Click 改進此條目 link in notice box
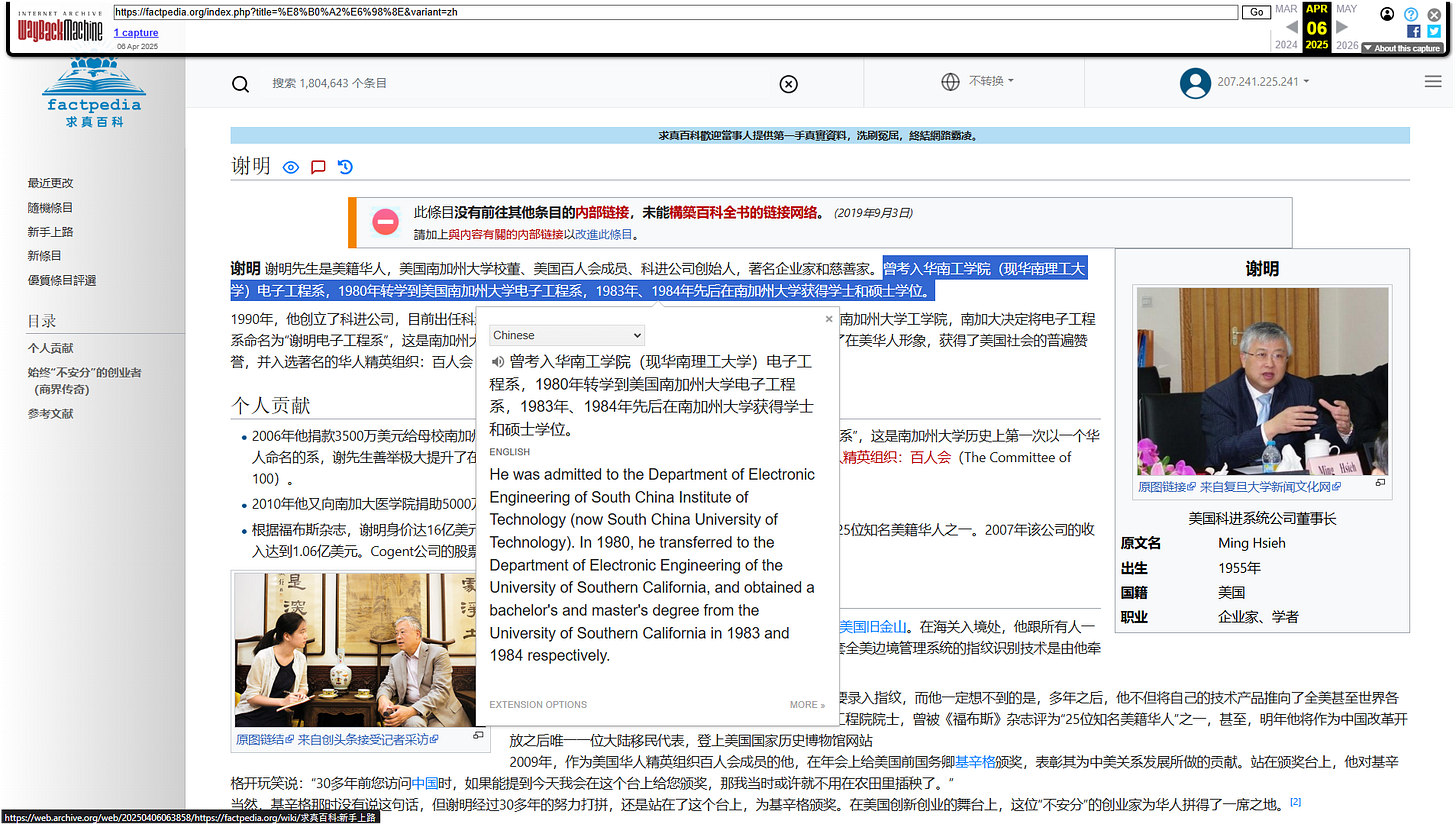1456x825 pixels. click(604, 235)
